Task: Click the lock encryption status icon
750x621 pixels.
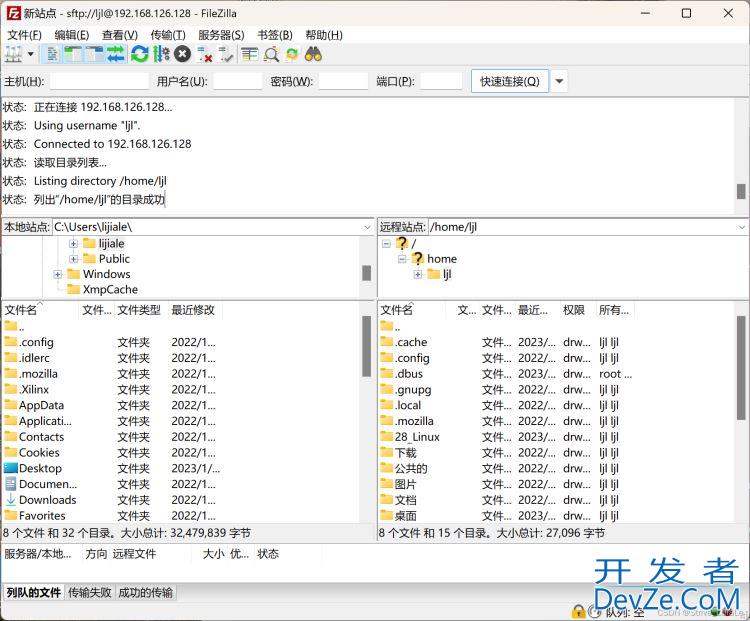Action: (578, 611)
